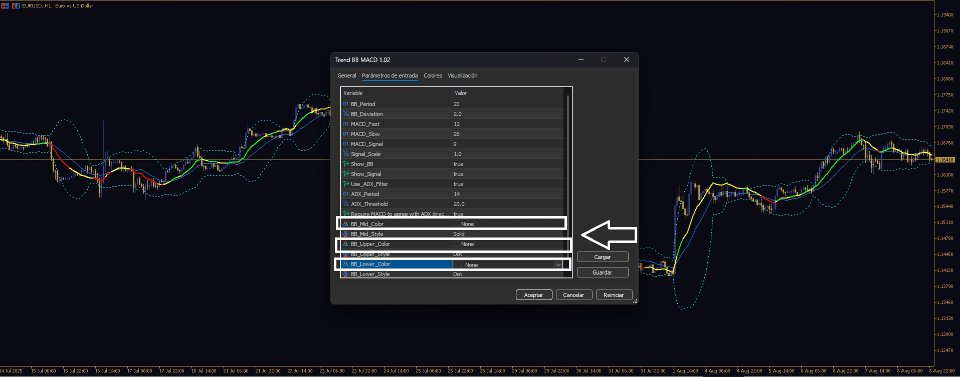
Task: Edit the ADX_Period value 14
Action: 457,194
